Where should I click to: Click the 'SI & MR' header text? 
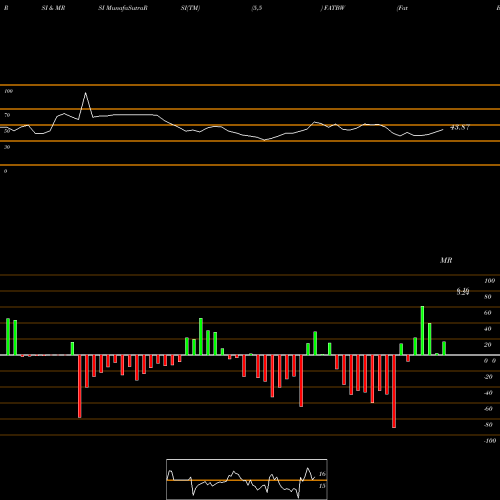click(x=53, y=8)
